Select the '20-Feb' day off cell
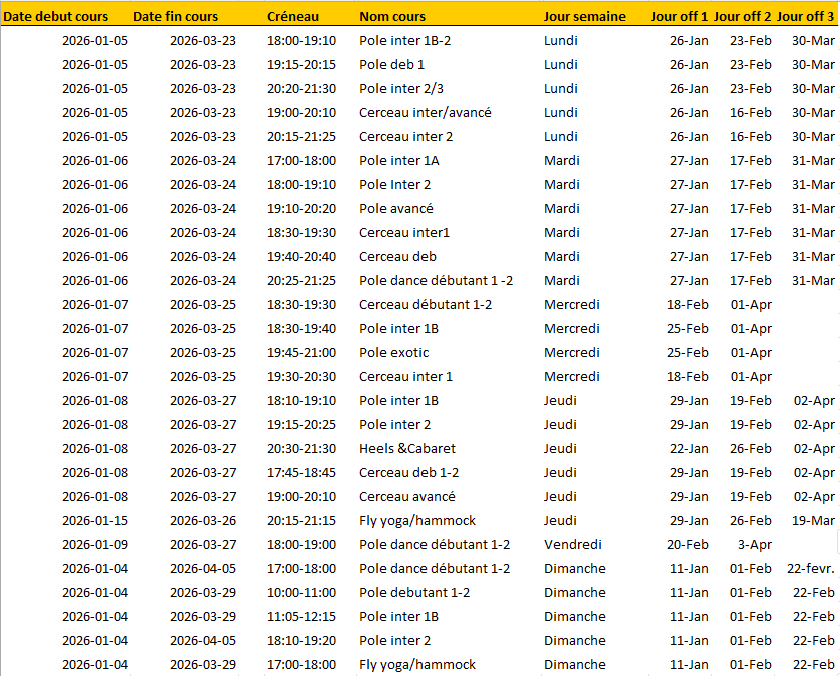 (688, 544)
